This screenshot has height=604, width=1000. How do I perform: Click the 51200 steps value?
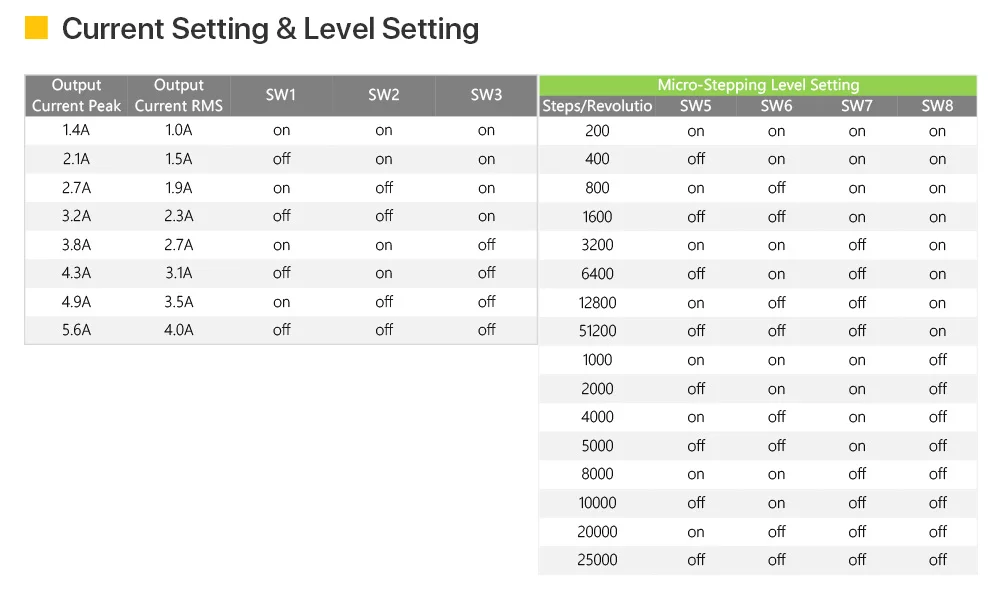(597, 331)
